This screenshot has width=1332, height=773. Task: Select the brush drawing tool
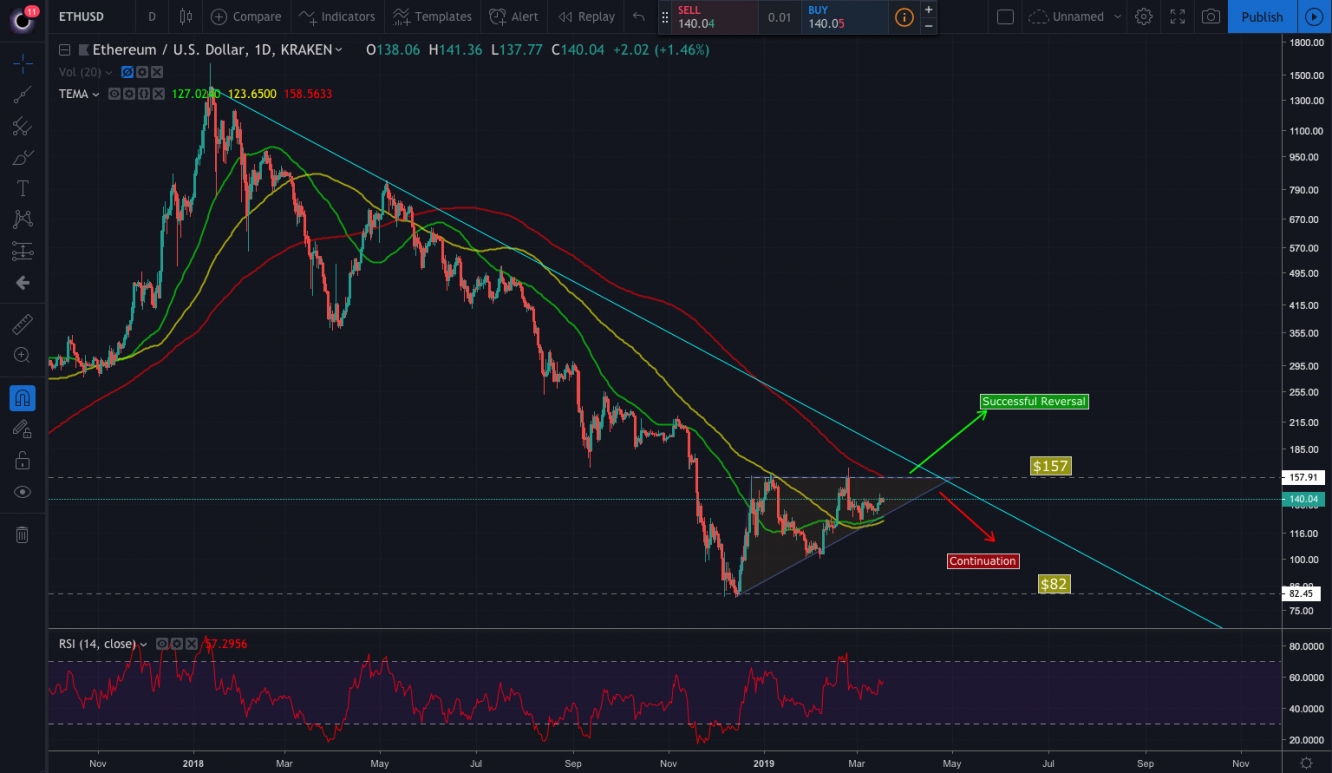point(22,158)
